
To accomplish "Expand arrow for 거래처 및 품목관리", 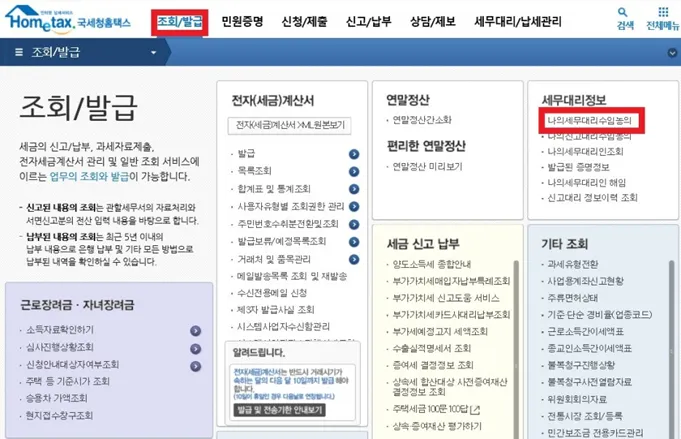I will [x=354, y=259].
